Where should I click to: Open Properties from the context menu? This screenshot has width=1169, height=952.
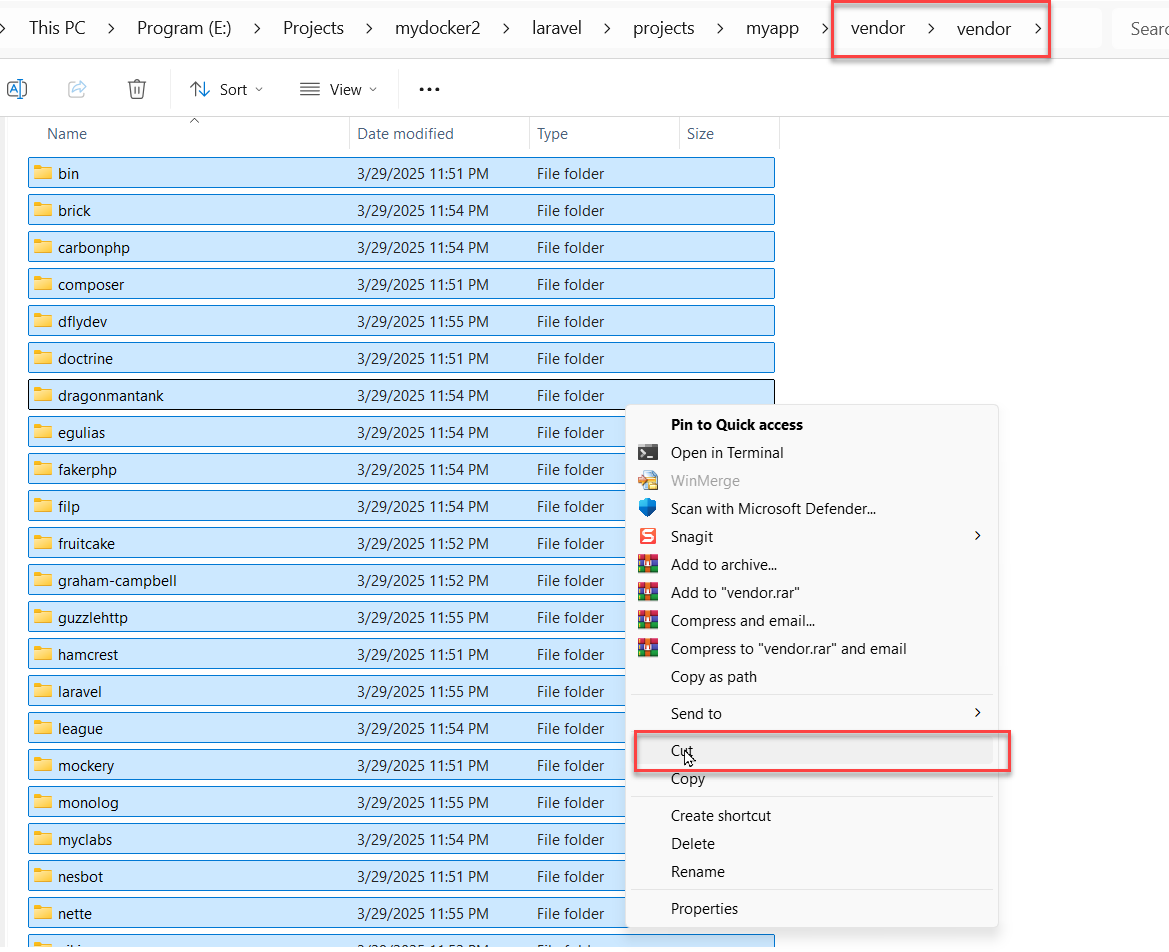click(813, 909)
